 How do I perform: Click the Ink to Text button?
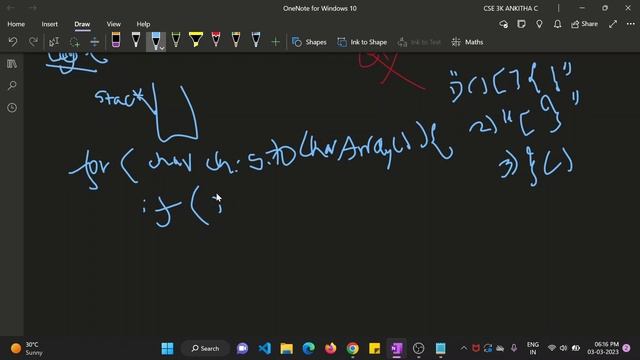pyautogui.click(x=419, y=42)
